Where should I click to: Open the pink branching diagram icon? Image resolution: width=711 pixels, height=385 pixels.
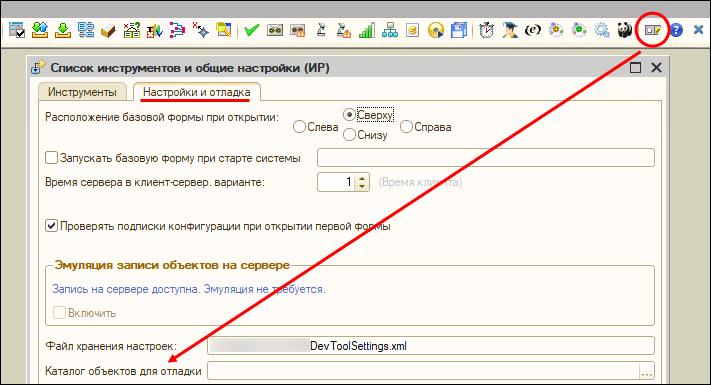point(177,30)
